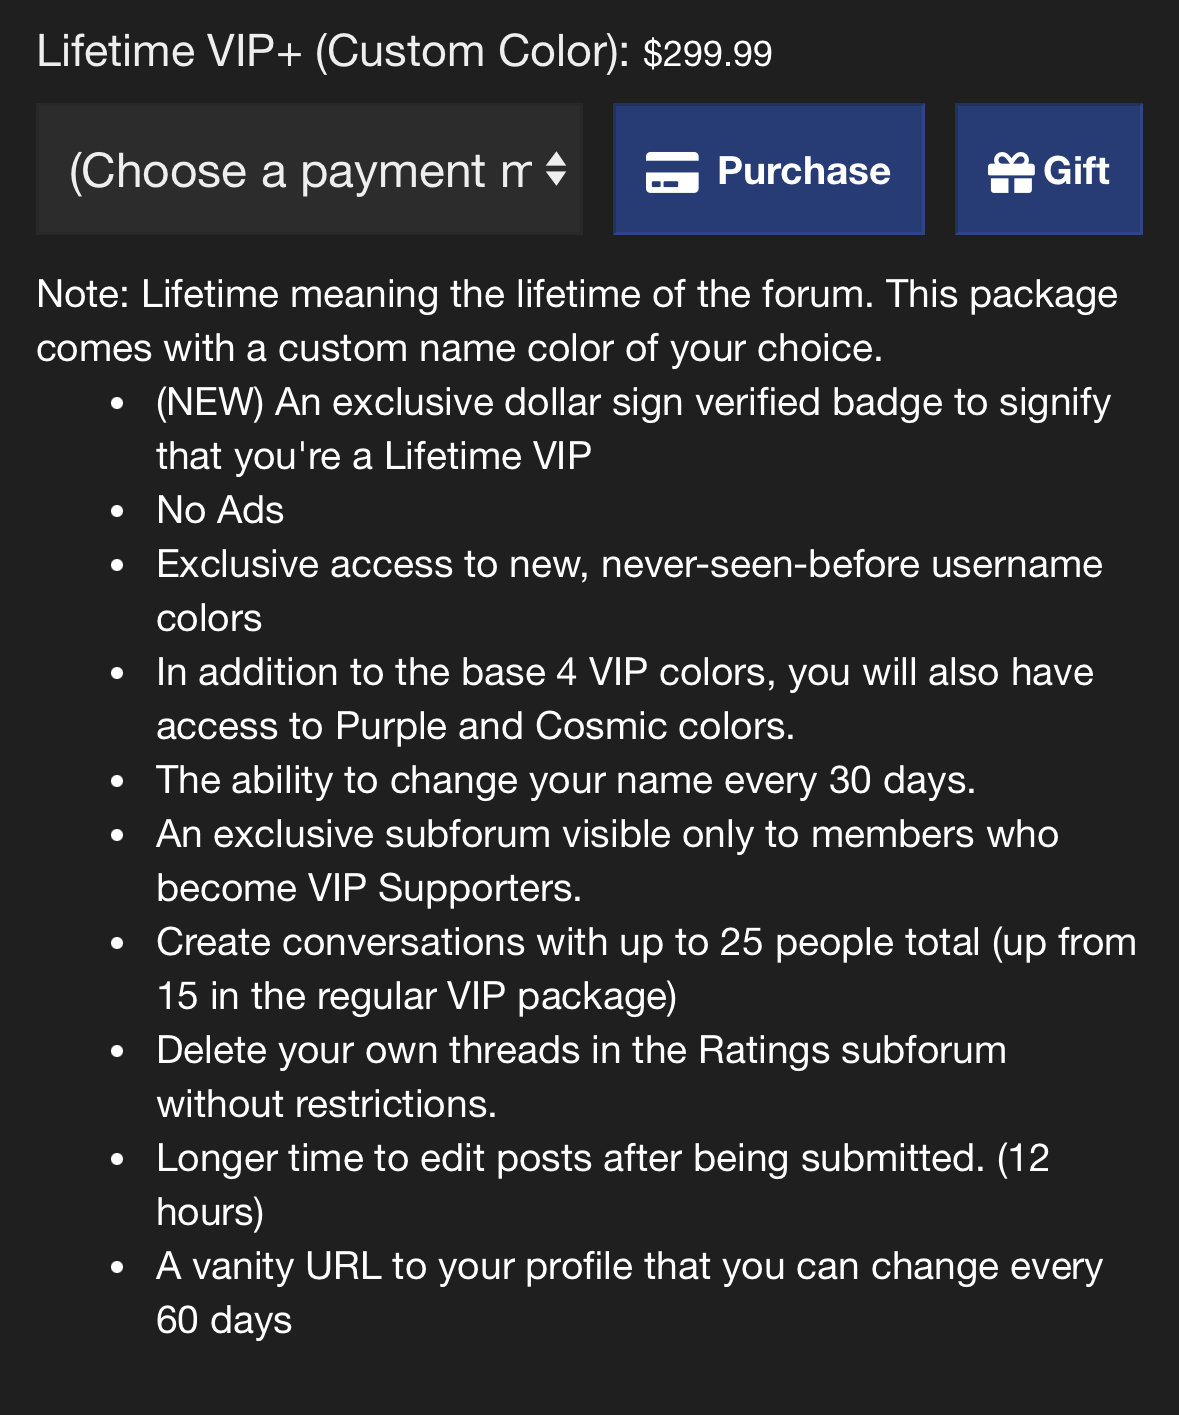This screenshot has height=1415, width=1179.
Task: Click the 'No Ads' list item
Action: 220,511
